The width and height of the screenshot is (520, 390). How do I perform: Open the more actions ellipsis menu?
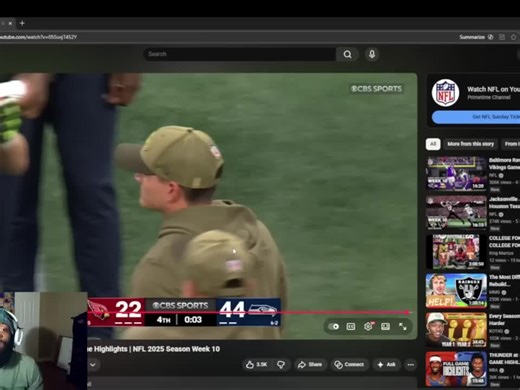tap(411, 365)
